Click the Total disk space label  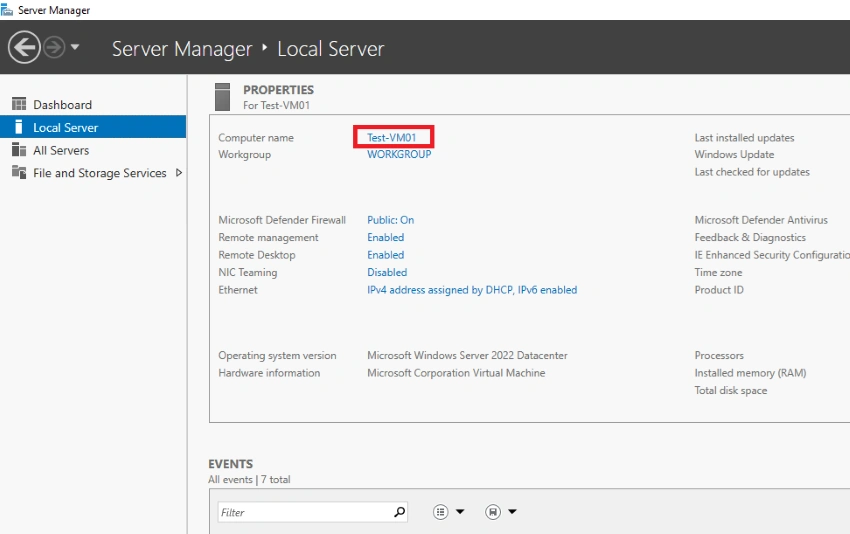(731, 390)
